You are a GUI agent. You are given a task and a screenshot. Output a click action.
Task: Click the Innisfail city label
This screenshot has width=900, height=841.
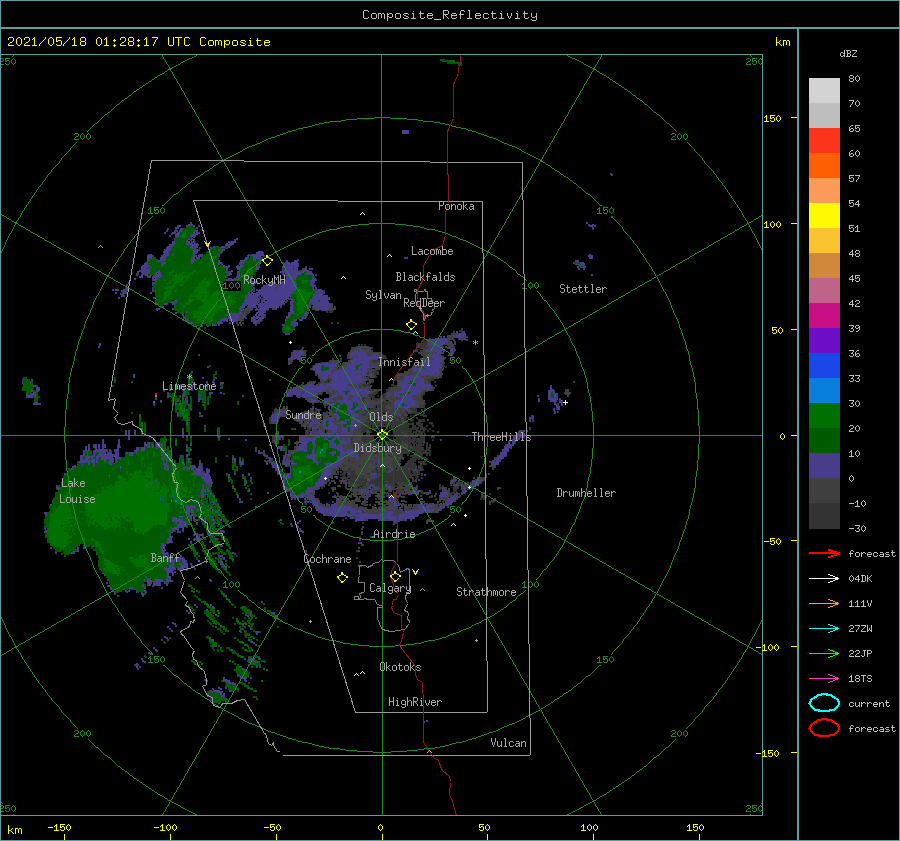tap(404, 362)
